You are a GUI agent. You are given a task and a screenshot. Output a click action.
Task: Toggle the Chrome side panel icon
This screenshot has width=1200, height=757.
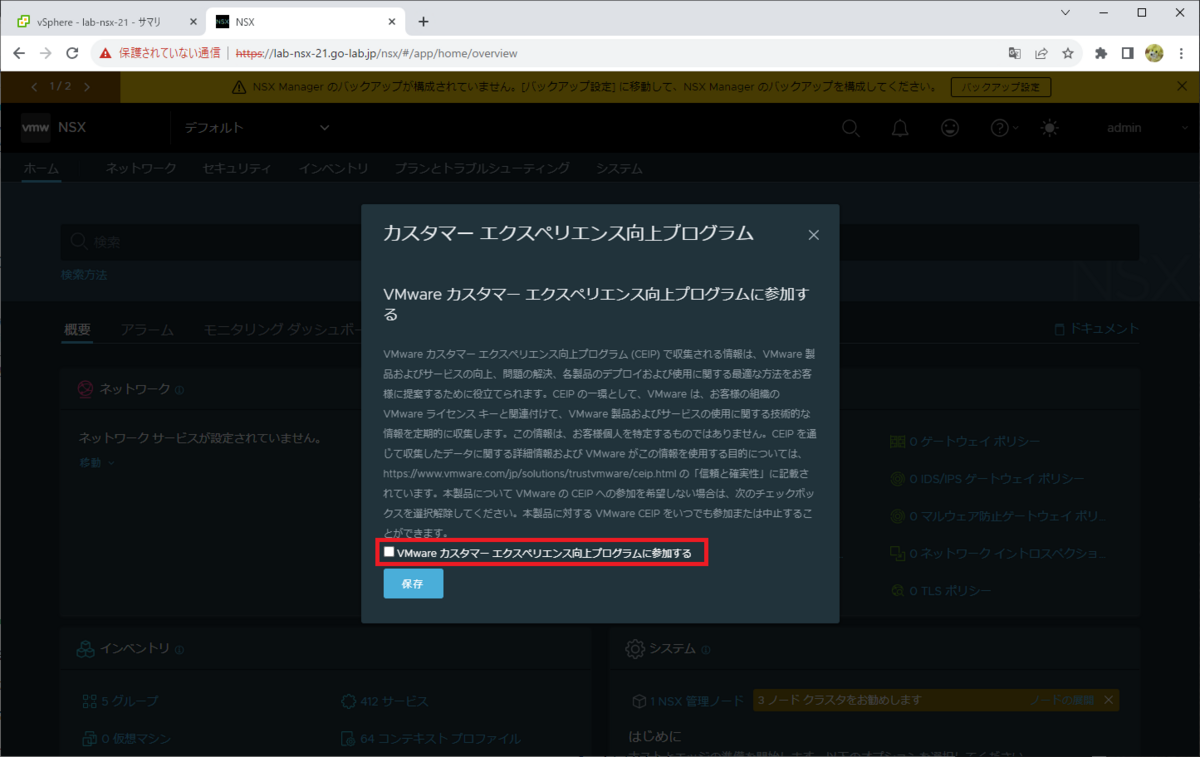pyautogui.click(x=1127, y=53)
